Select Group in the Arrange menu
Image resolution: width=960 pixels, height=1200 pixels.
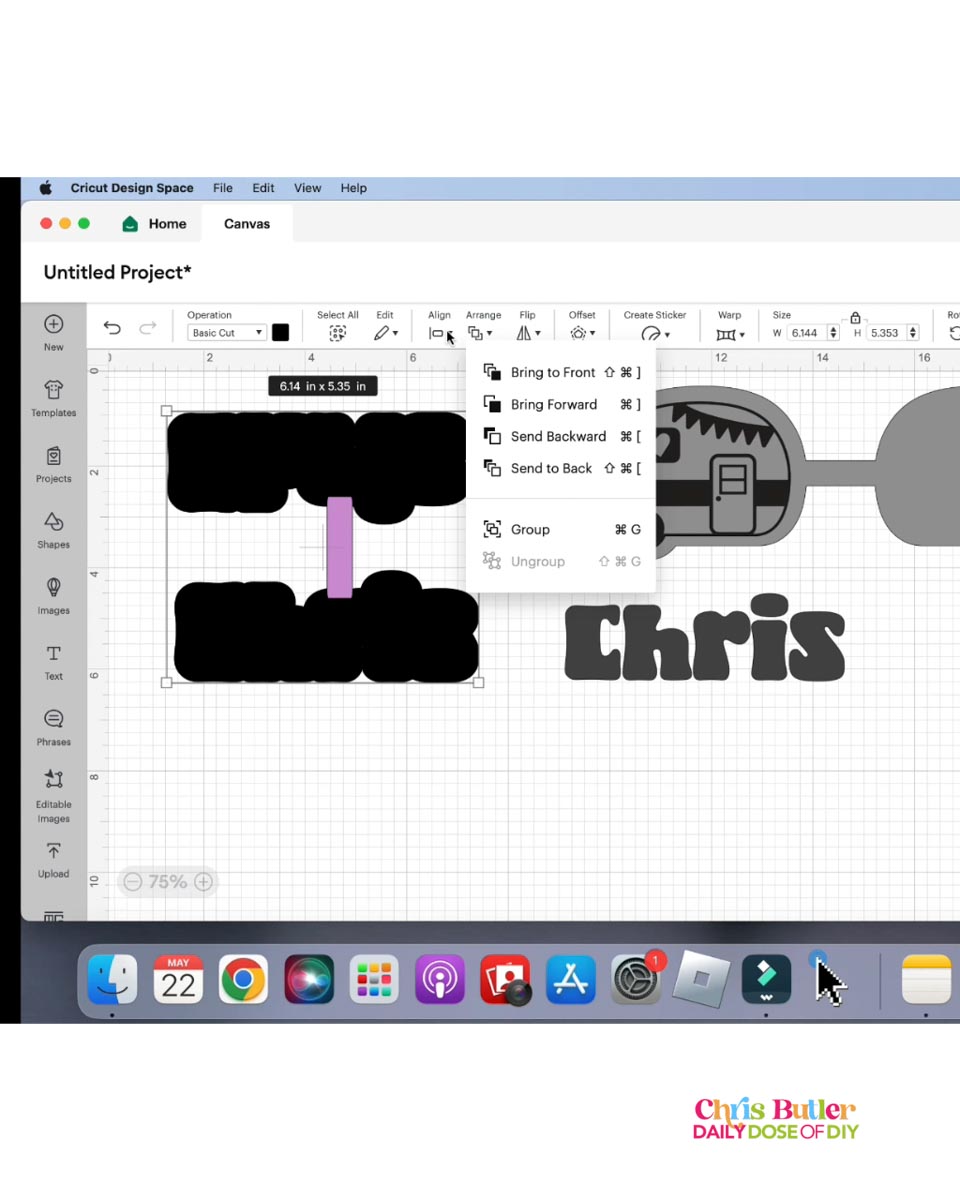(561, 529)
